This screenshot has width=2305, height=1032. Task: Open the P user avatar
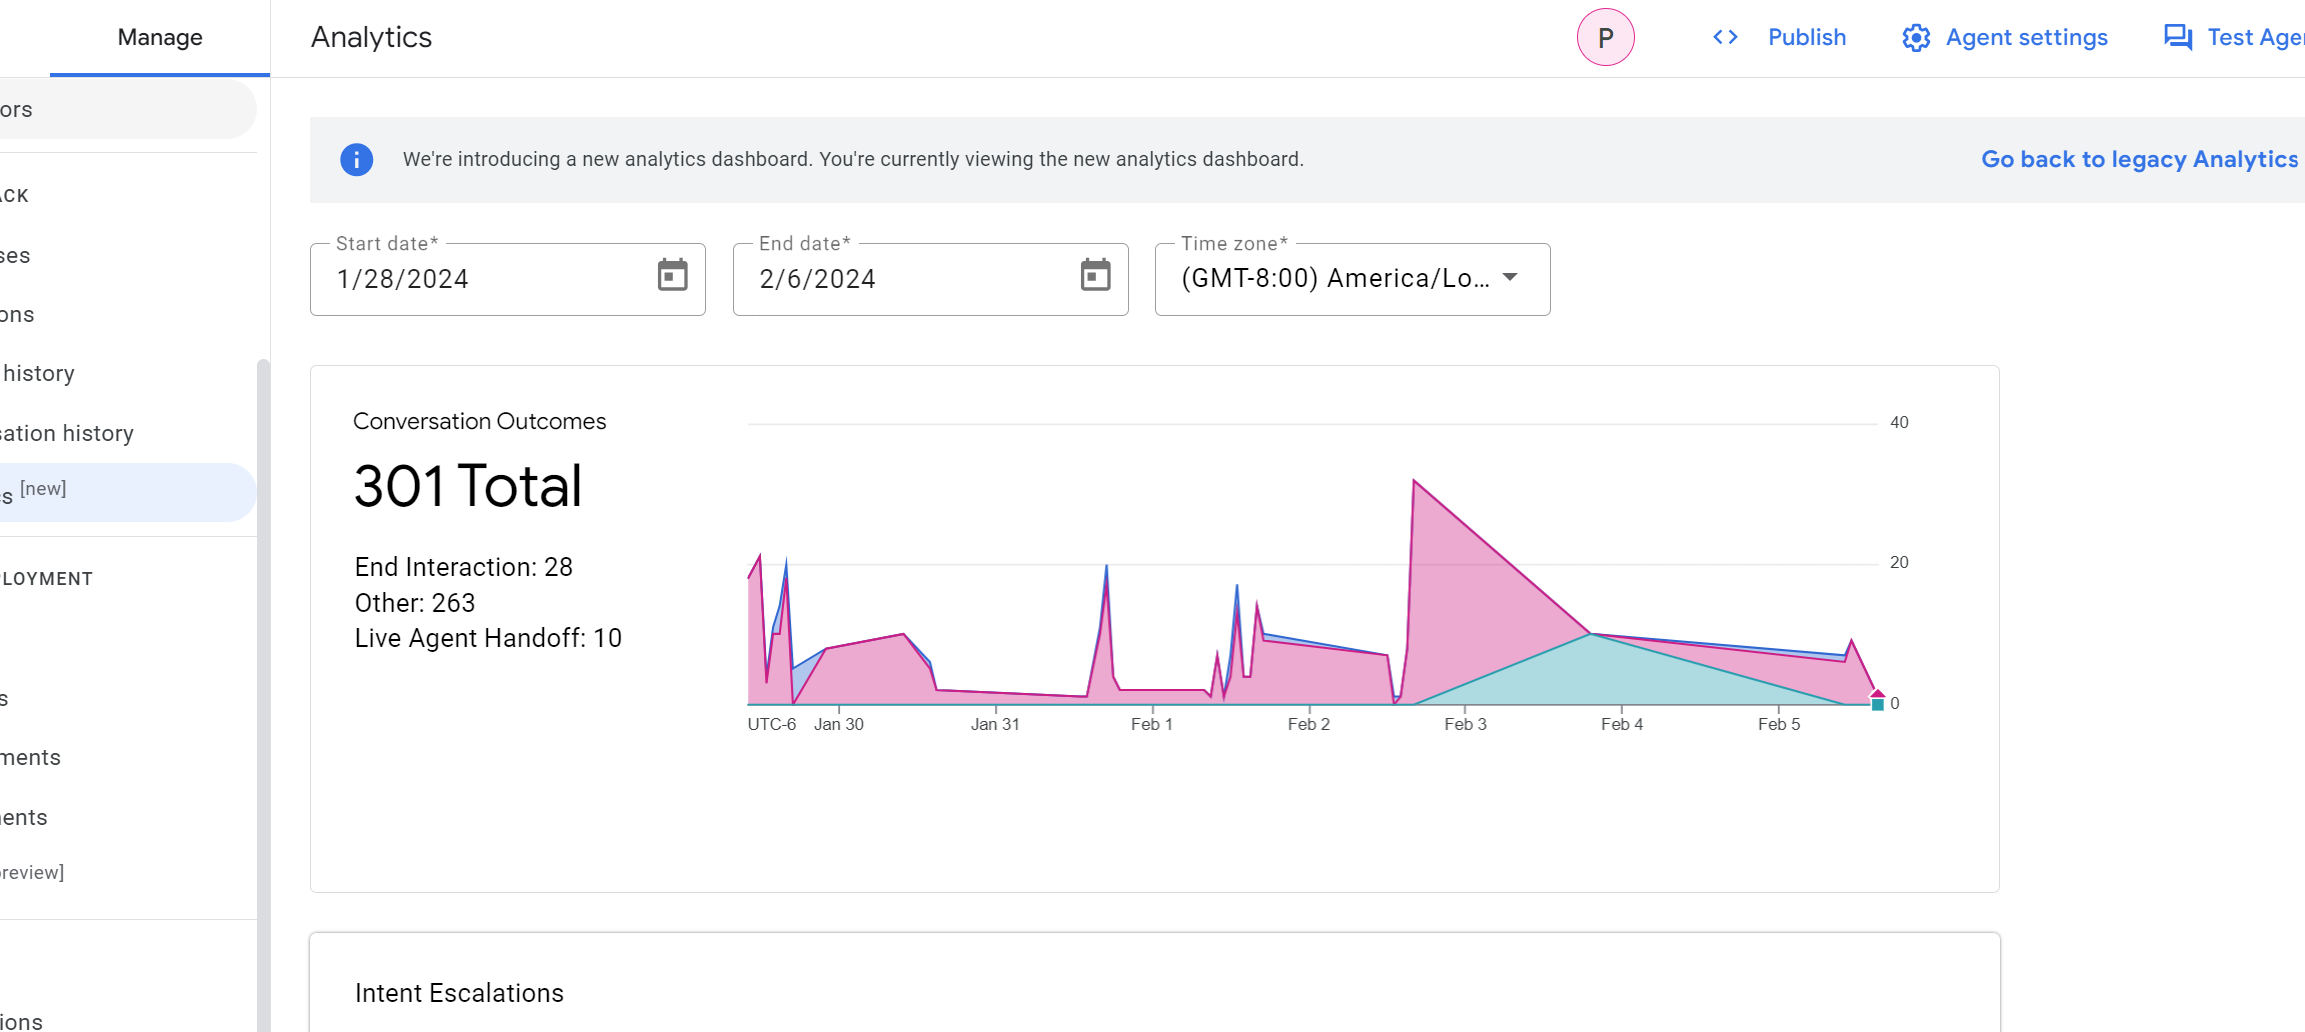[x=1606, y=38]
